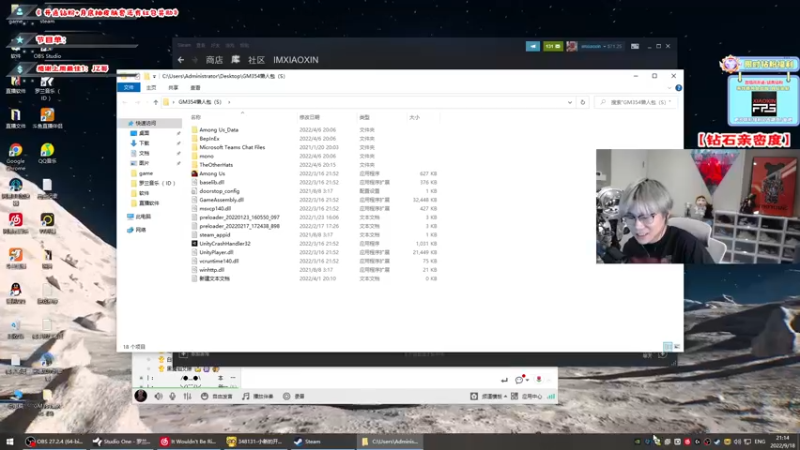The image size is (800, 450).
Task: Open Desktop in the Explorer sidebar
Action: click(x=144, y=133)
